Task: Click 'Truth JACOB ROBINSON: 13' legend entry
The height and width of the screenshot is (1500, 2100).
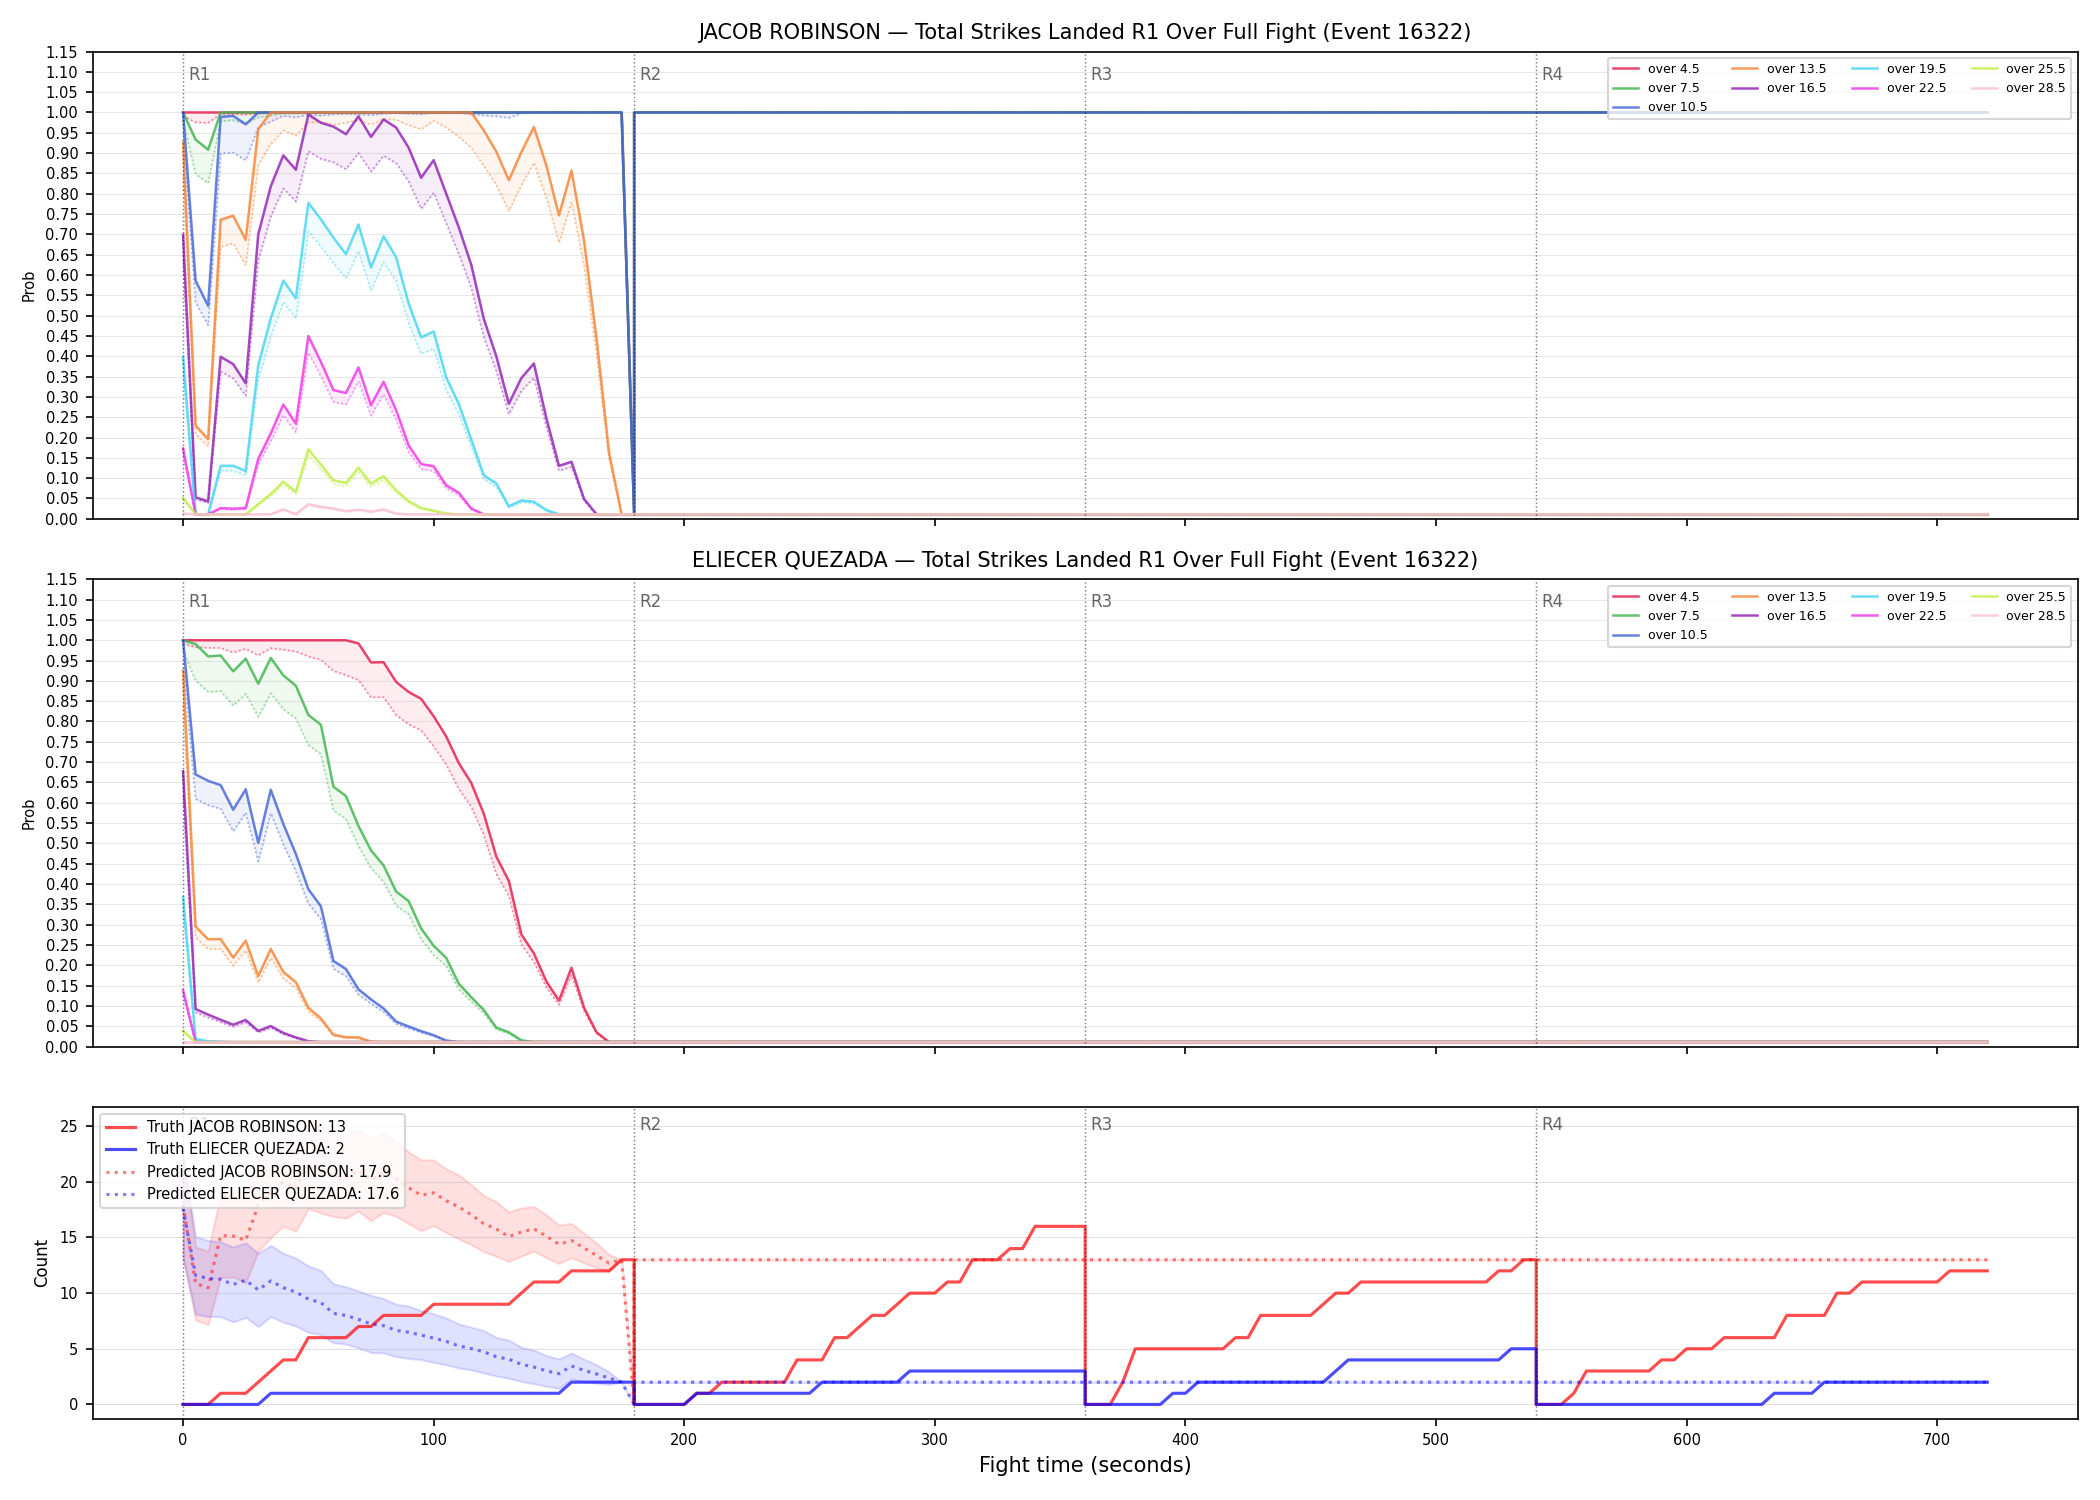Action: click(225, 1127)
